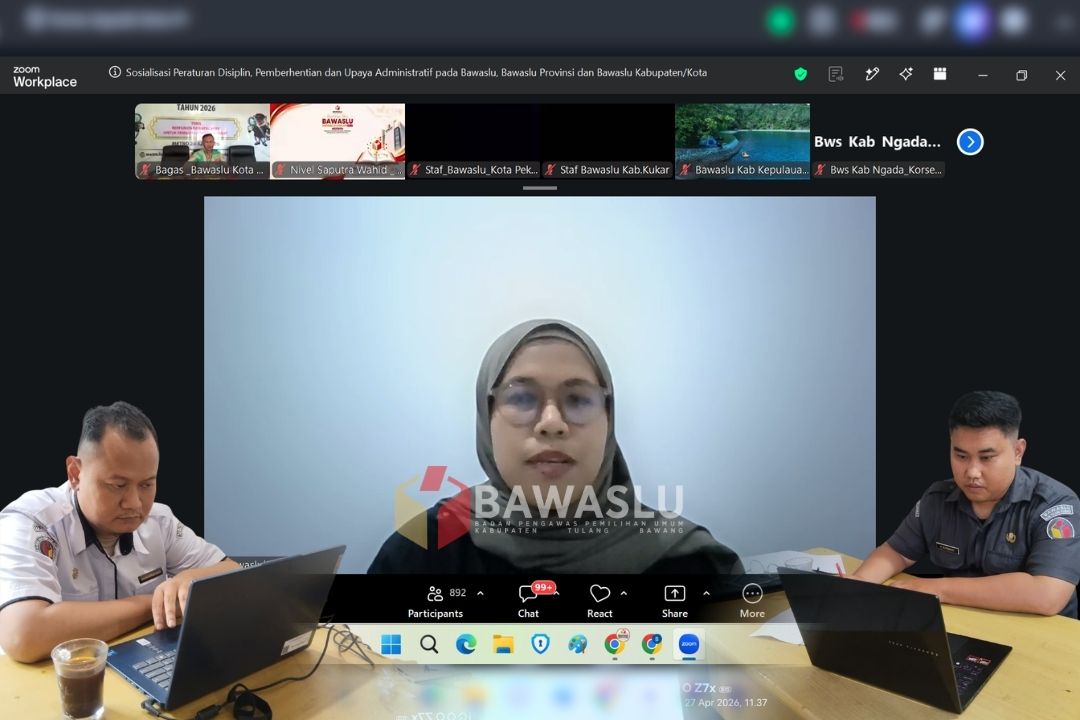Open File Explorer from the taskbar
The image size is (1080, 720).
click(x=503, y=644)
